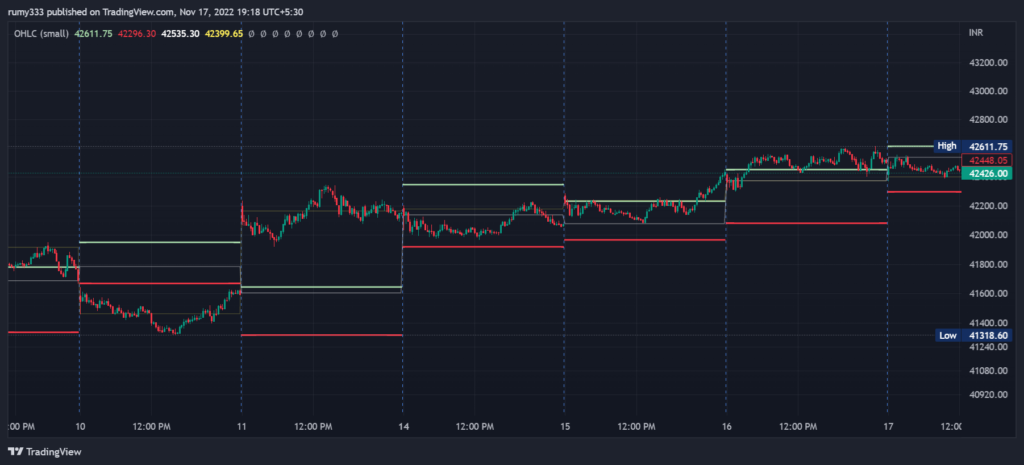
Task: Click date label 17 on the time axis
Action: [888, 426]
